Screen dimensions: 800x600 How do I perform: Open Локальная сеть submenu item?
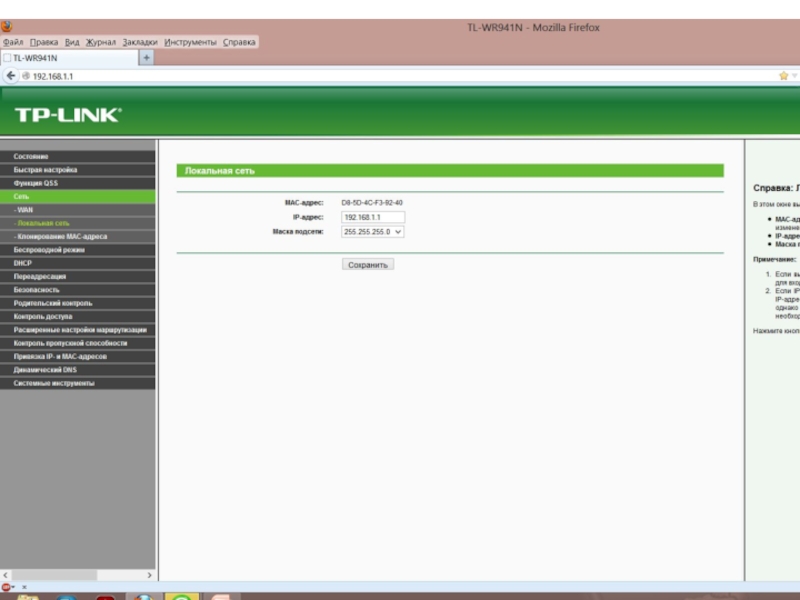[78, 223]
